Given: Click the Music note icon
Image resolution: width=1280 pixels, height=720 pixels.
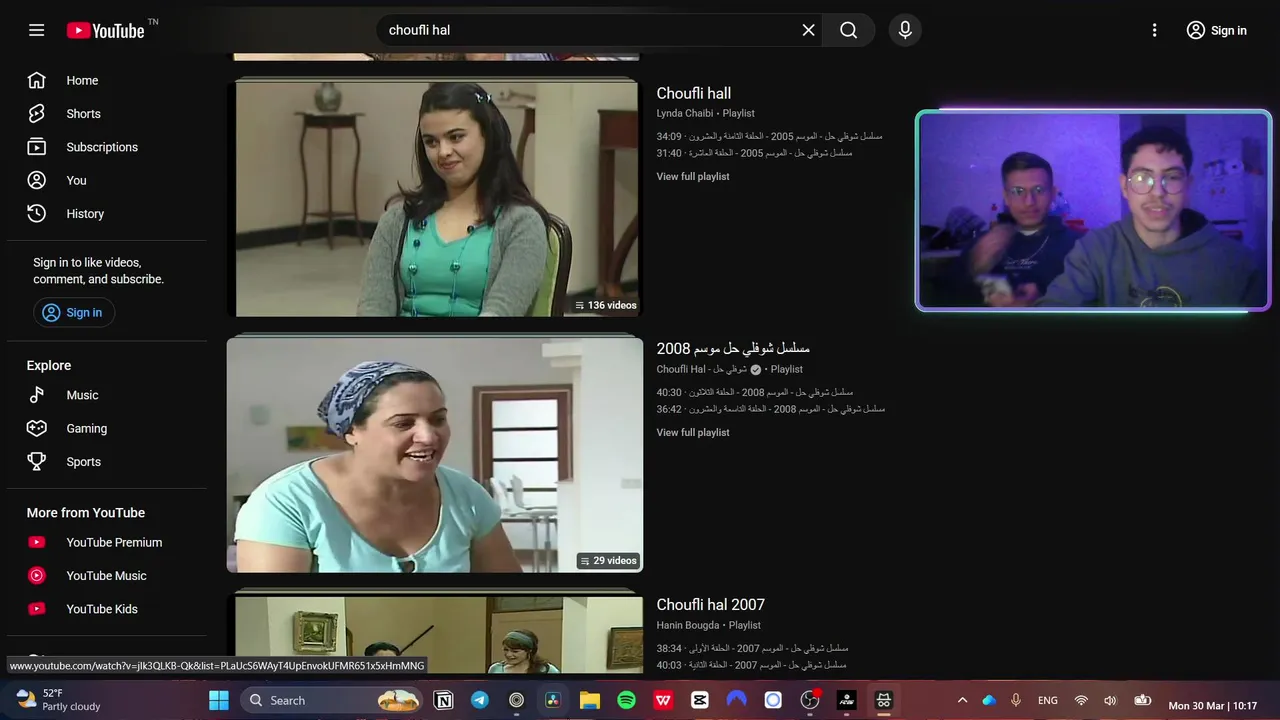Looking at the screenshot, I should (x=37, y=395).
